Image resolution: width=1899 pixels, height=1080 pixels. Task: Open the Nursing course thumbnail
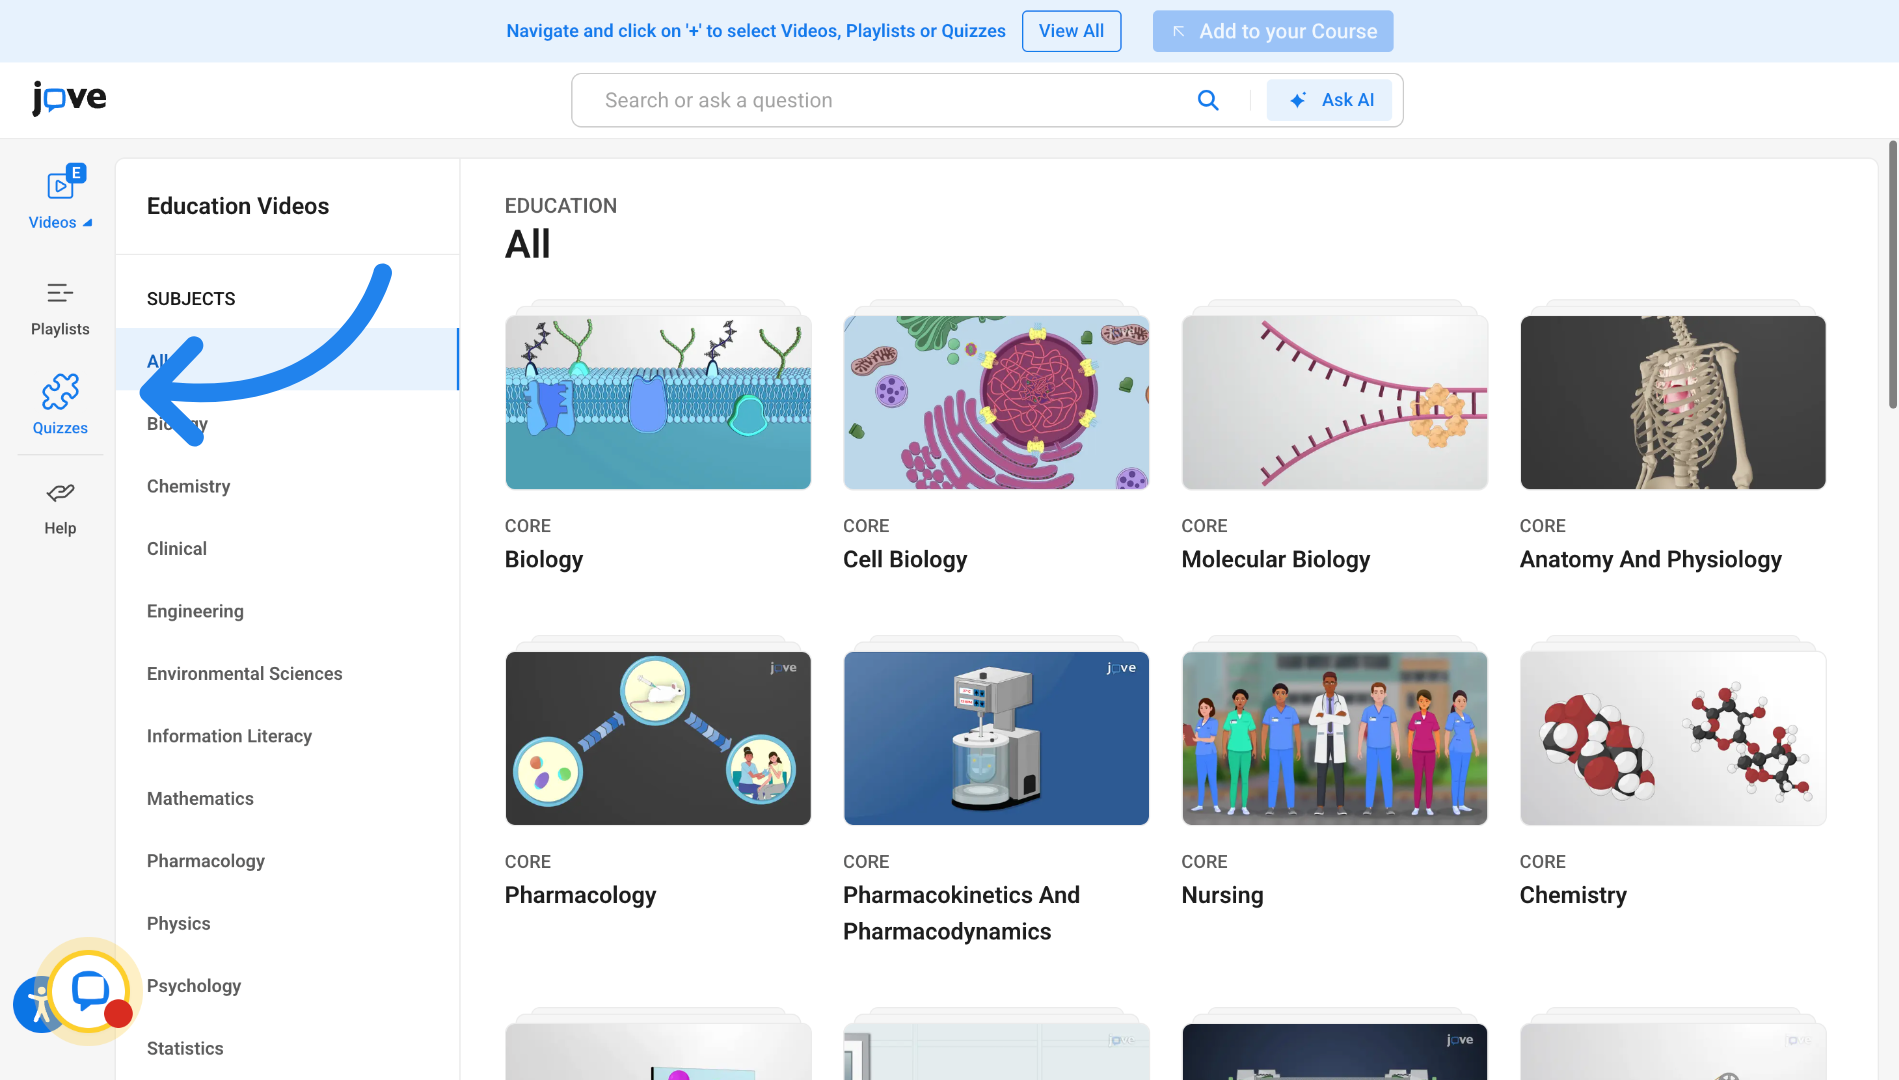coord(1334,738)
